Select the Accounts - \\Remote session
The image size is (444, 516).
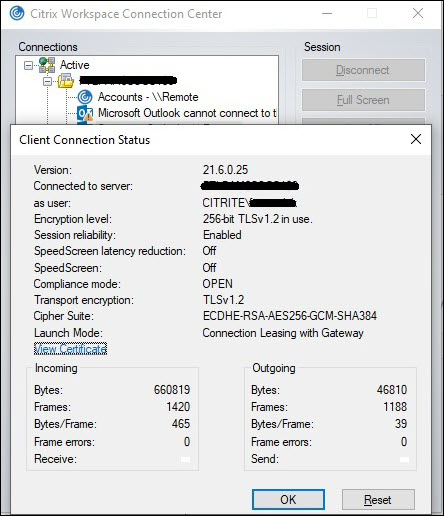coord(148,97)
